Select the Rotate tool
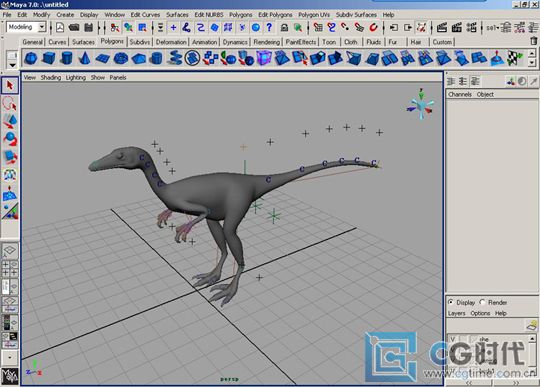540x387 pixels. (x=10, y=139)
